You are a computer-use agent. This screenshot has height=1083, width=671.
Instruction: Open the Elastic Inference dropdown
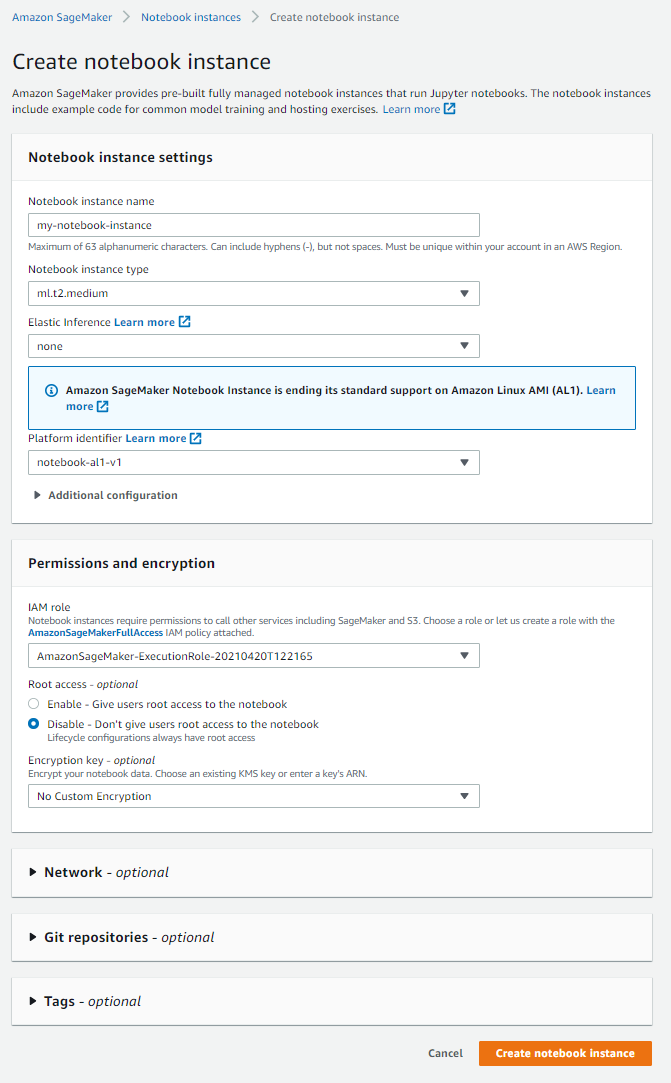(254, 346)
